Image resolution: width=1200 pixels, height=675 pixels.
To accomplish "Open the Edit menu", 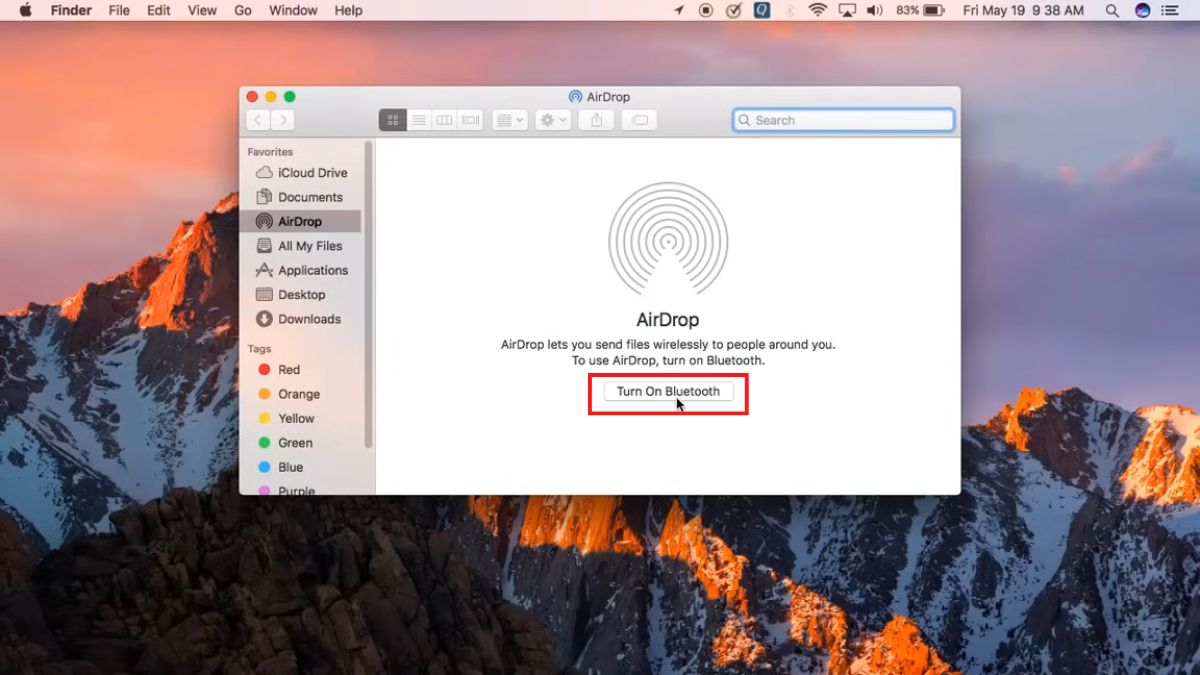I will coord(159,10).
